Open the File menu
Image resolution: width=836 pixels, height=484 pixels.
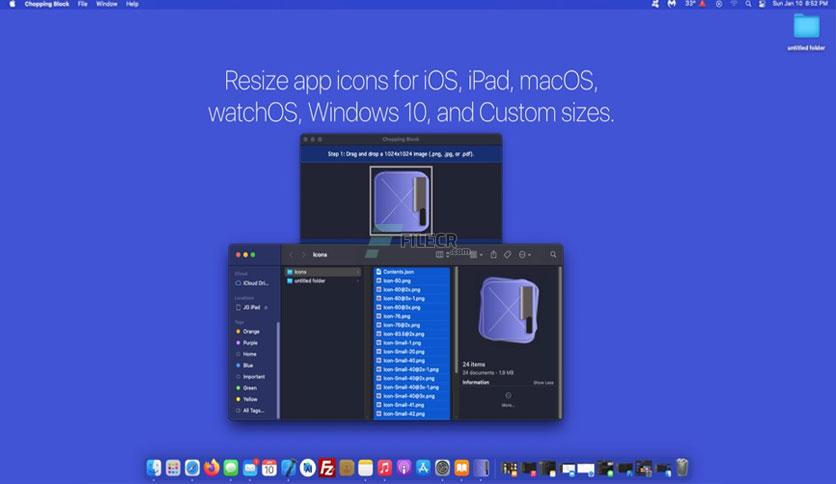click(x=83, y=4)
